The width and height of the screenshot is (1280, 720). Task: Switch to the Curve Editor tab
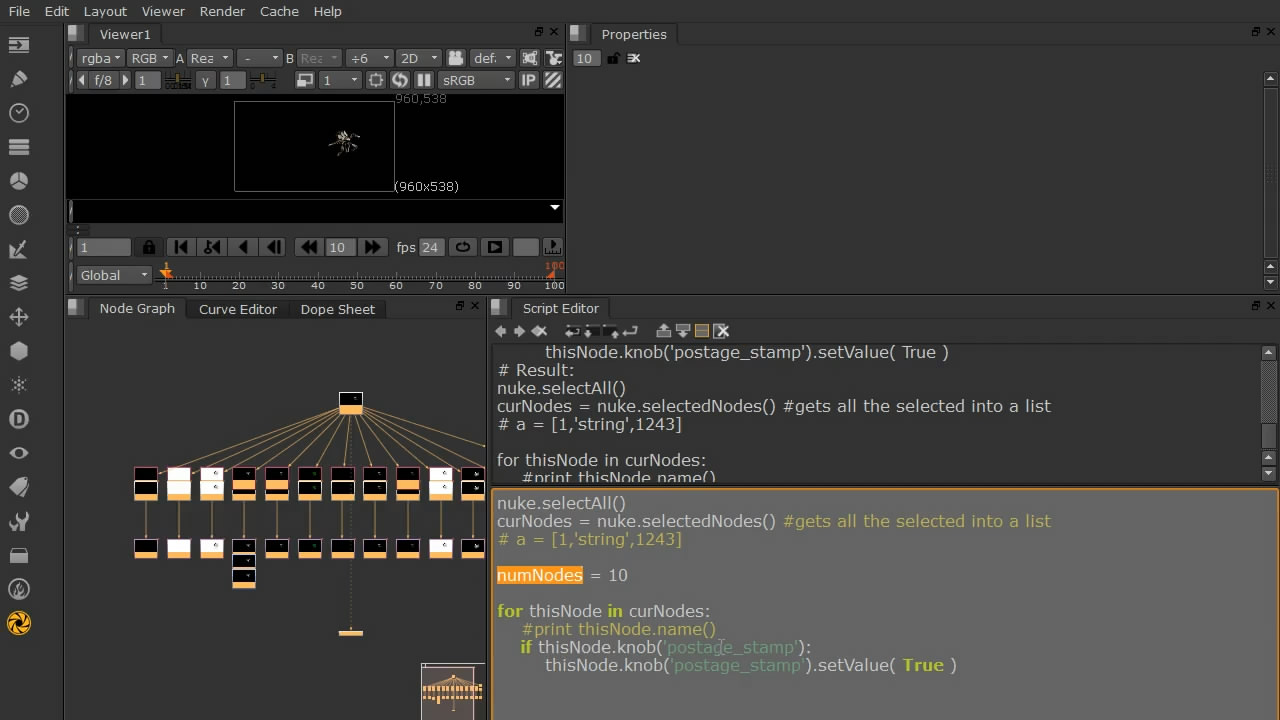click(238, 309)
